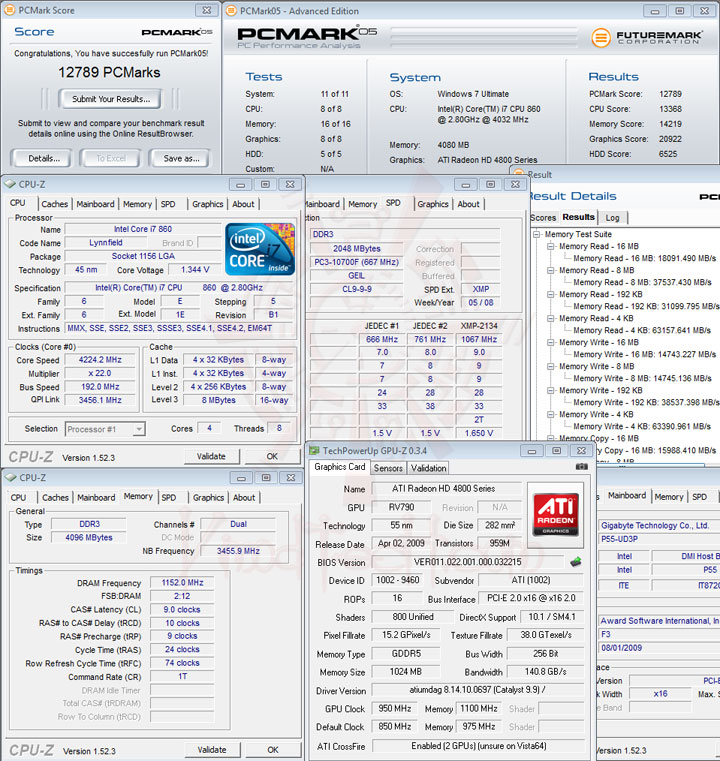Click CPU-Z title icon in the Memory timings window
Viewport: 720px width, 761px height.
pos(10,478)
